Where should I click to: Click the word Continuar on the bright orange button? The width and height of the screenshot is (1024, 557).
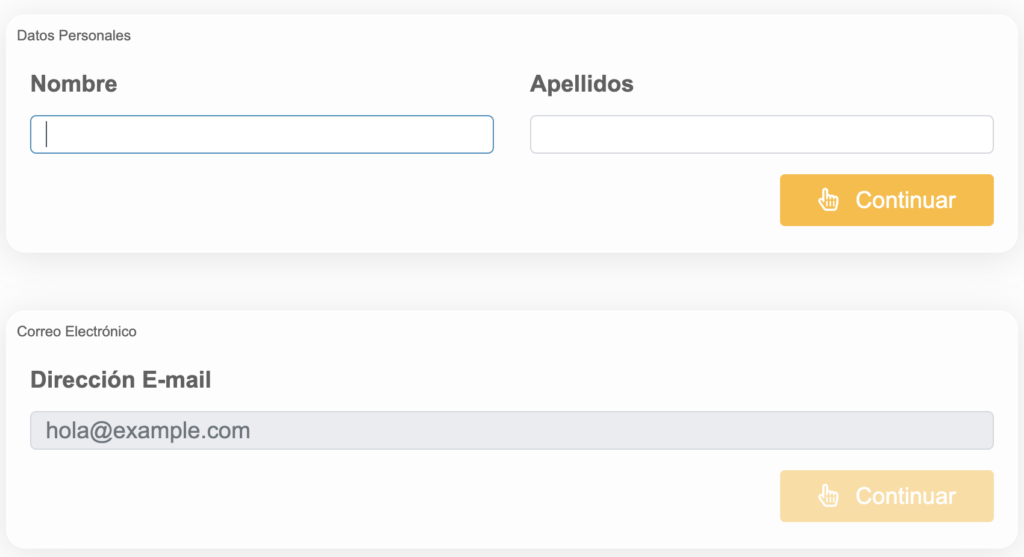point(905,200)
